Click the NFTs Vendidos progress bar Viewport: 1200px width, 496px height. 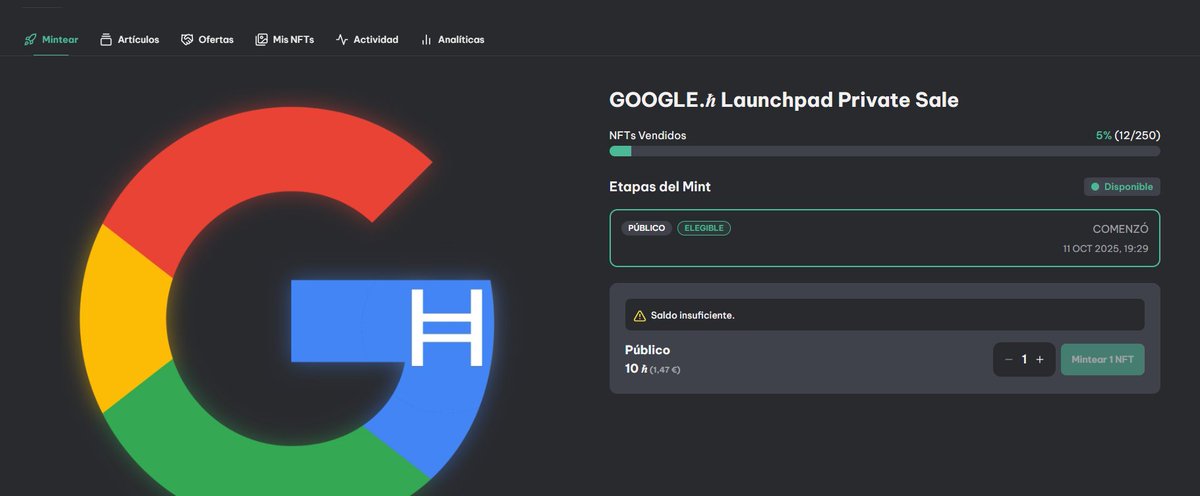click(885, 151)
